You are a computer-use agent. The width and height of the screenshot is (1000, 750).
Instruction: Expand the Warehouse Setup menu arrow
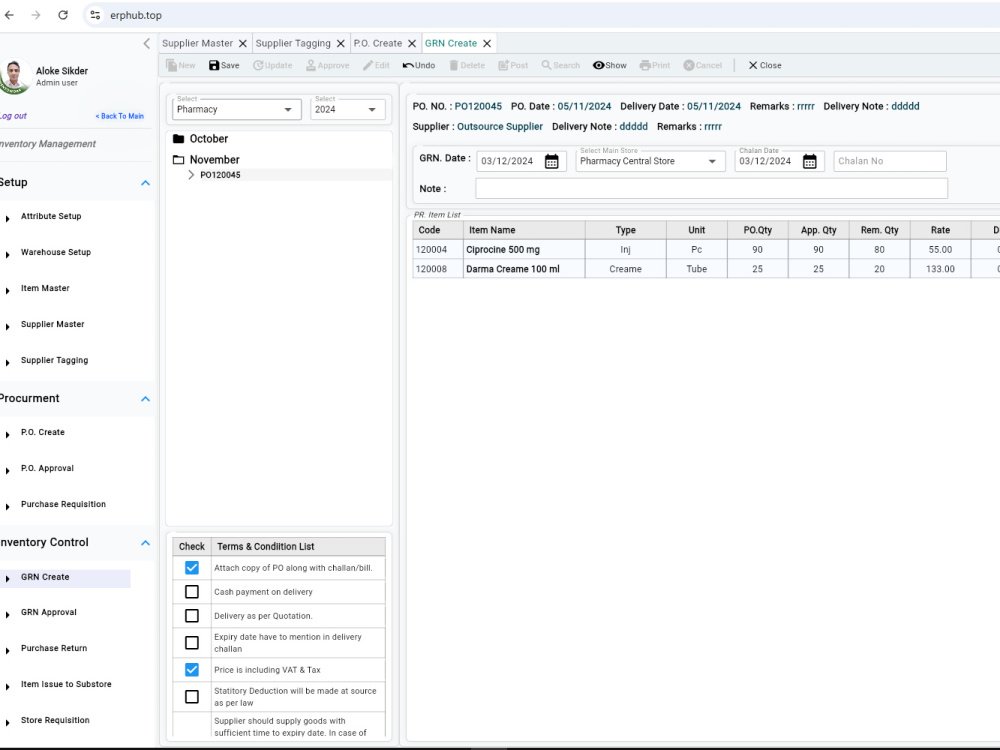tap(8, 254)
